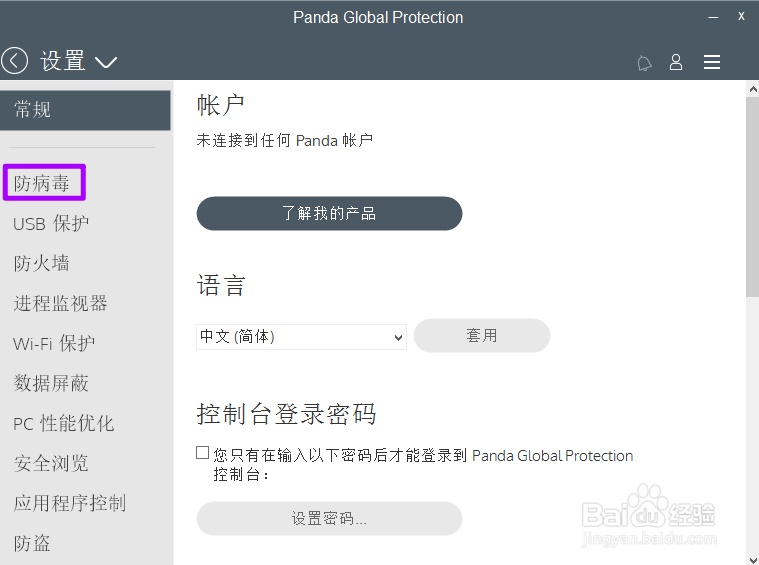This screenshot has width=759, height=565.
Task: Expand the 设置 title dropdown chevron
Action: [106, 62]
